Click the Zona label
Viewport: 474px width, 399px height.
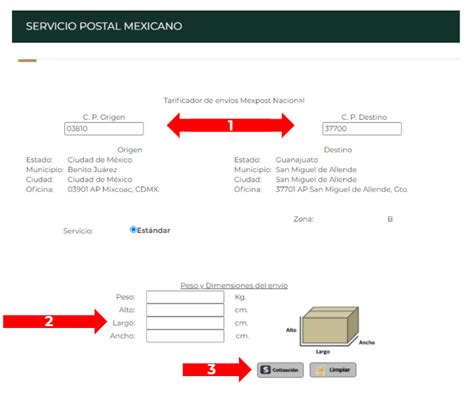tap(303, 219)
